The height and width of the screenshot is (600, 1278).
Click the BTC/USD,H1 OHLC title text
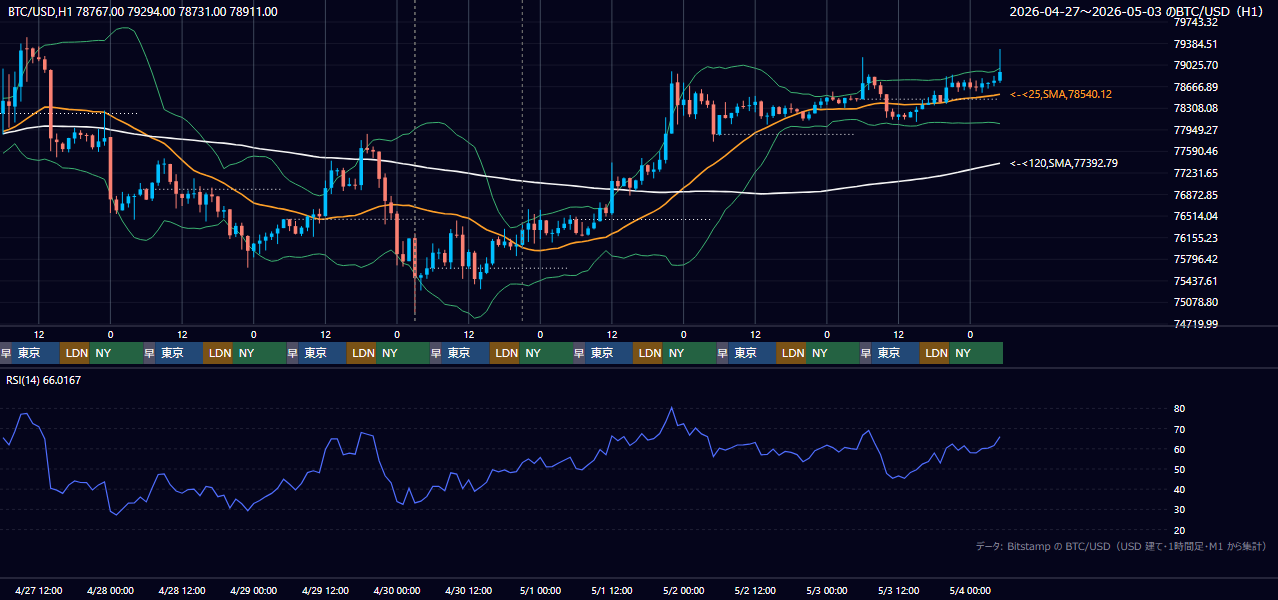[143, 12]
